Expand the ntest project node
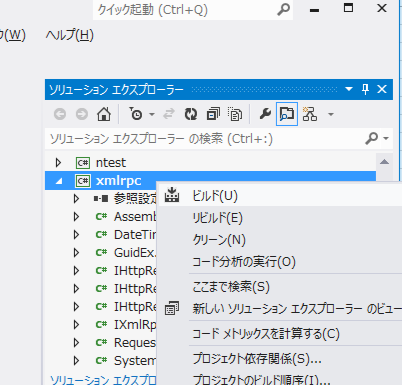Image resolution: width=402 pixels, height=385 pixels. coord(58,163)
